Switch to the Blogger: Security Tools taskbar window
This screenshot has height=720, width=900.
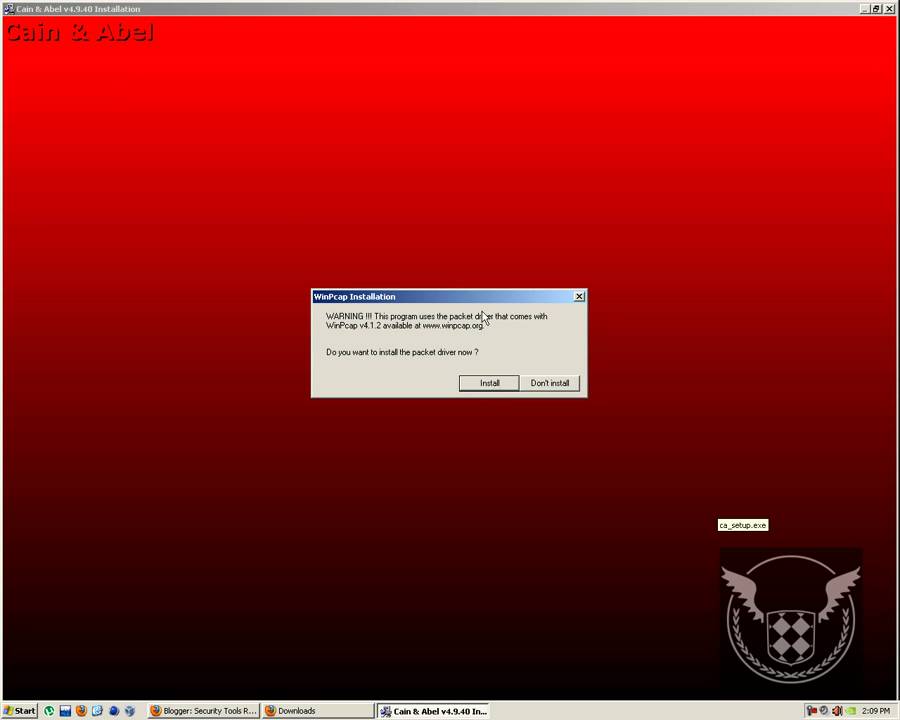click(x=204, y=711)
